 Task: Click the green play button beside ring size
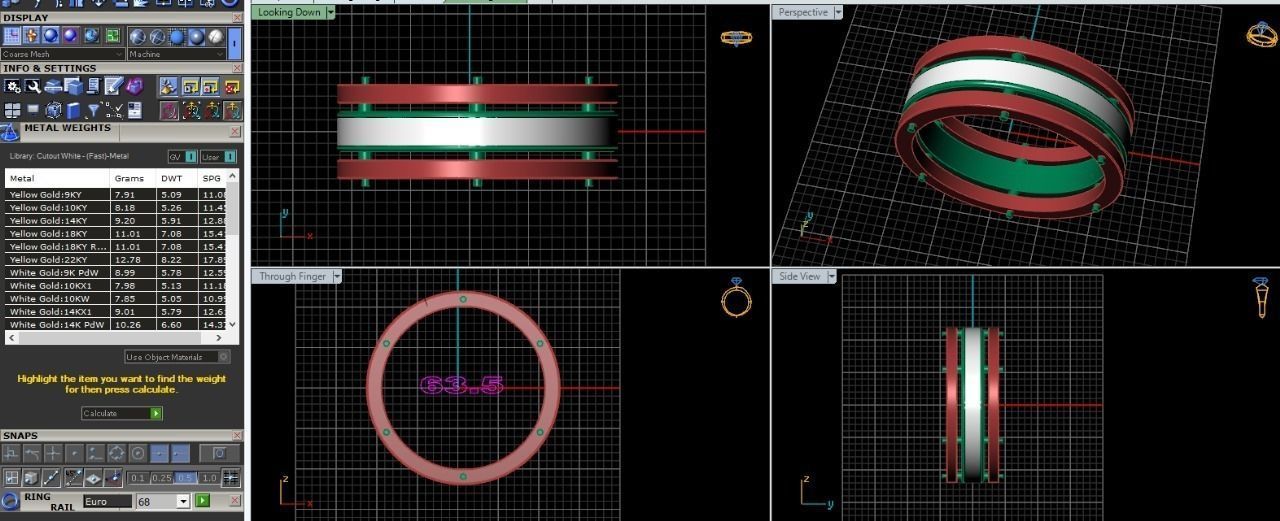click(202, 500)
